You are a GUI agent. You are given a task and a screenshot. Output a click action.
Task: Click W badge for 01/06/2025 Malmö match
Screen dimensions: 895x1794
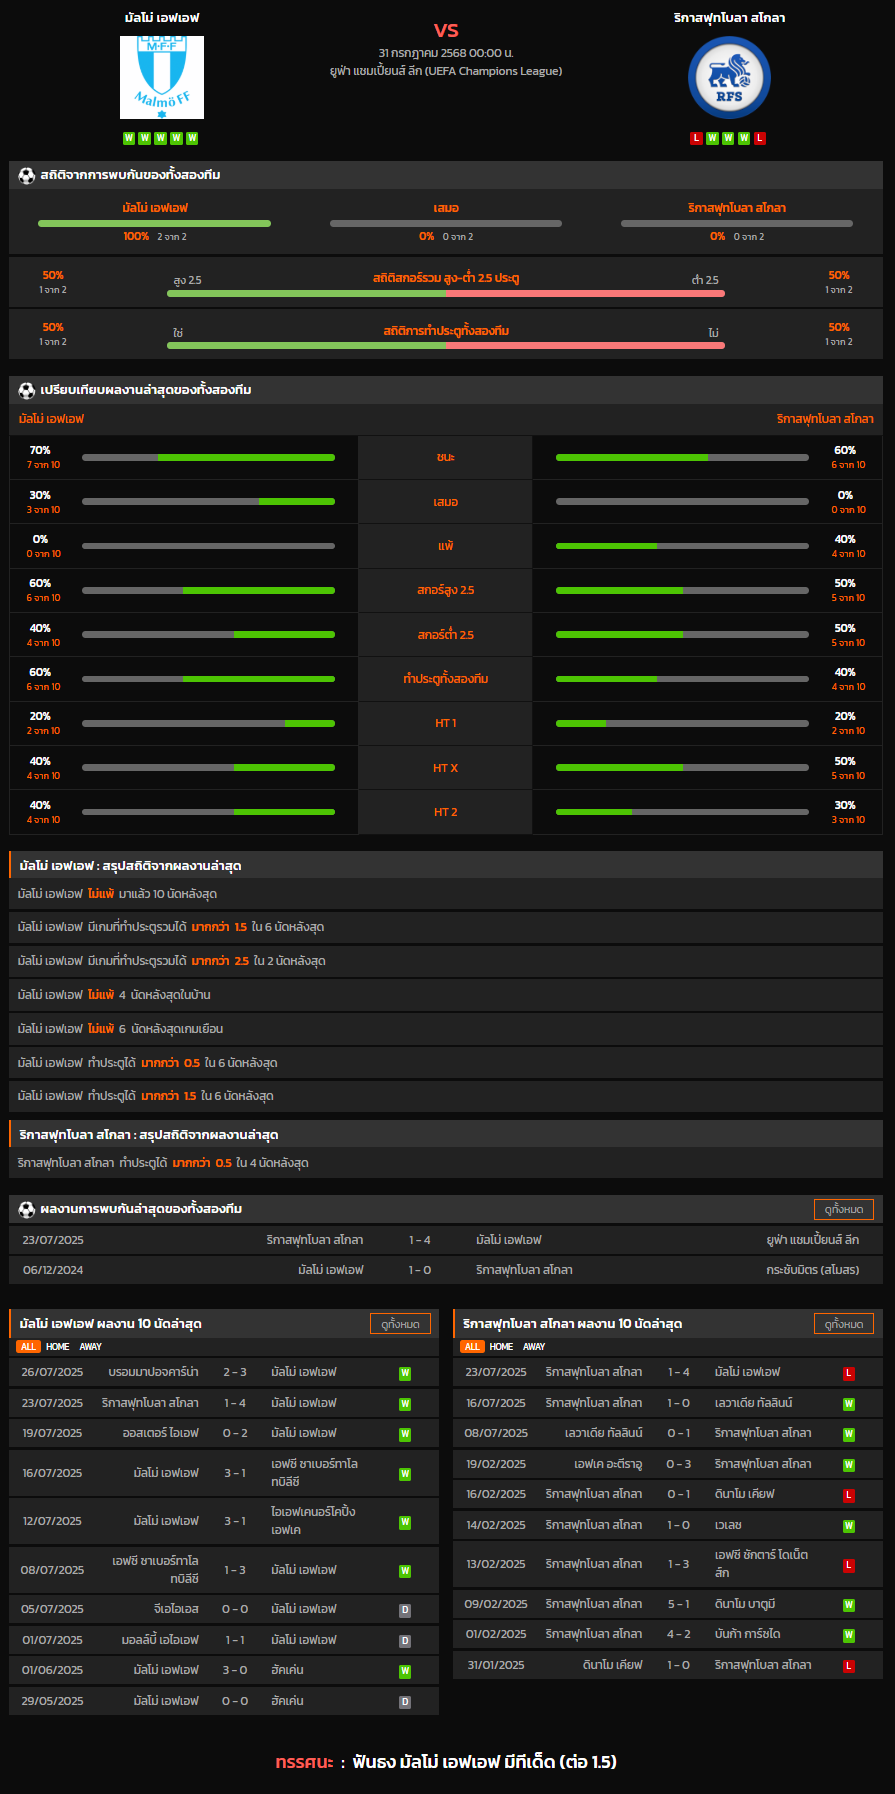click(x=405, y=1671)
